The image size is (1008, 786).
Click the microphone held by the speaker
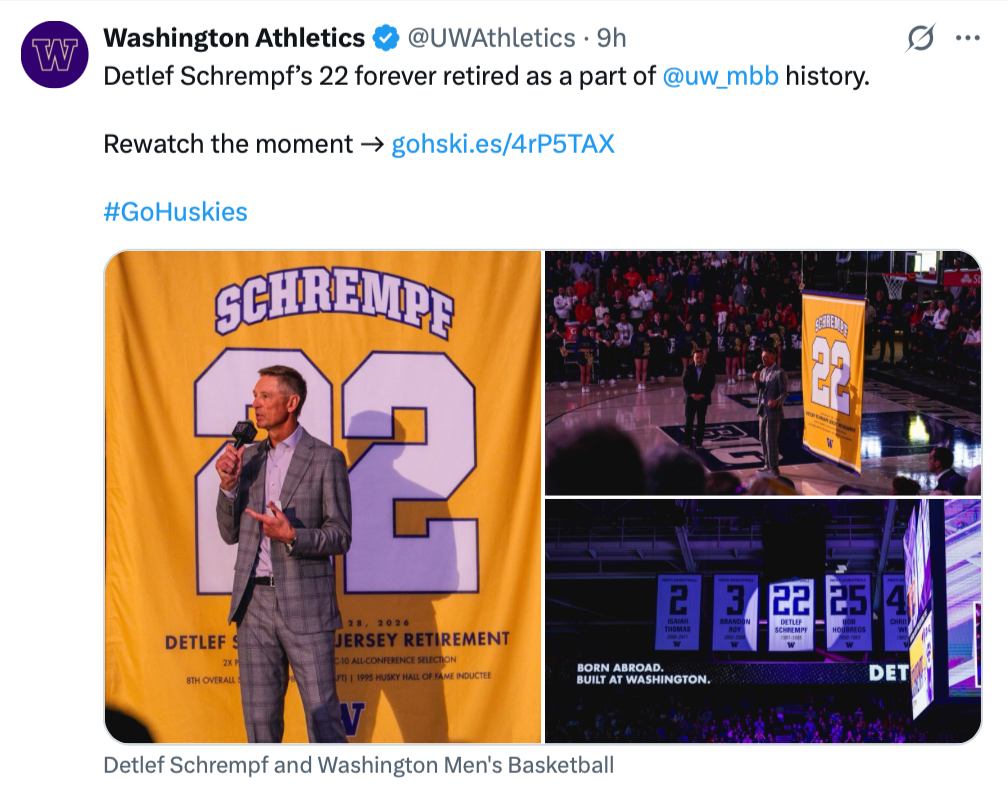tap(243, 434)
